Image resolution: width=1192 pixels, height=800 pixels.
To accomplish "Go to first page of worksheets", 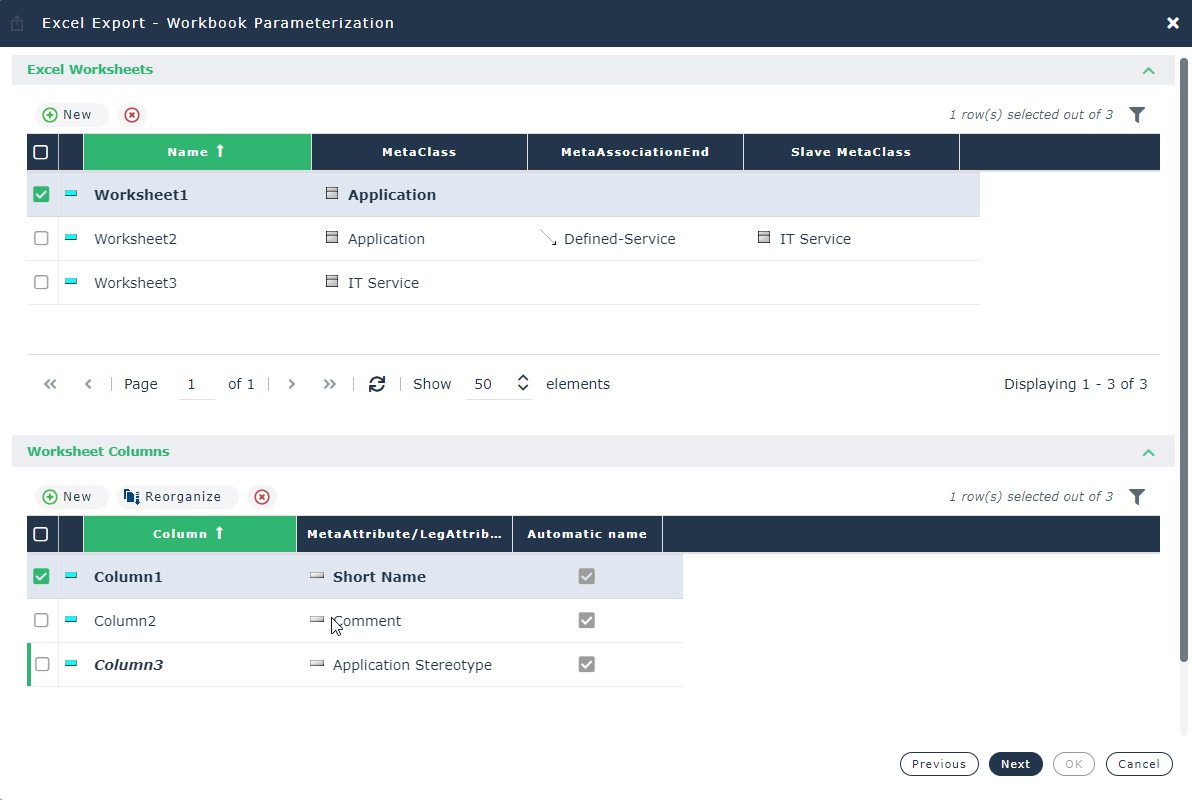I will pos(50,384).
